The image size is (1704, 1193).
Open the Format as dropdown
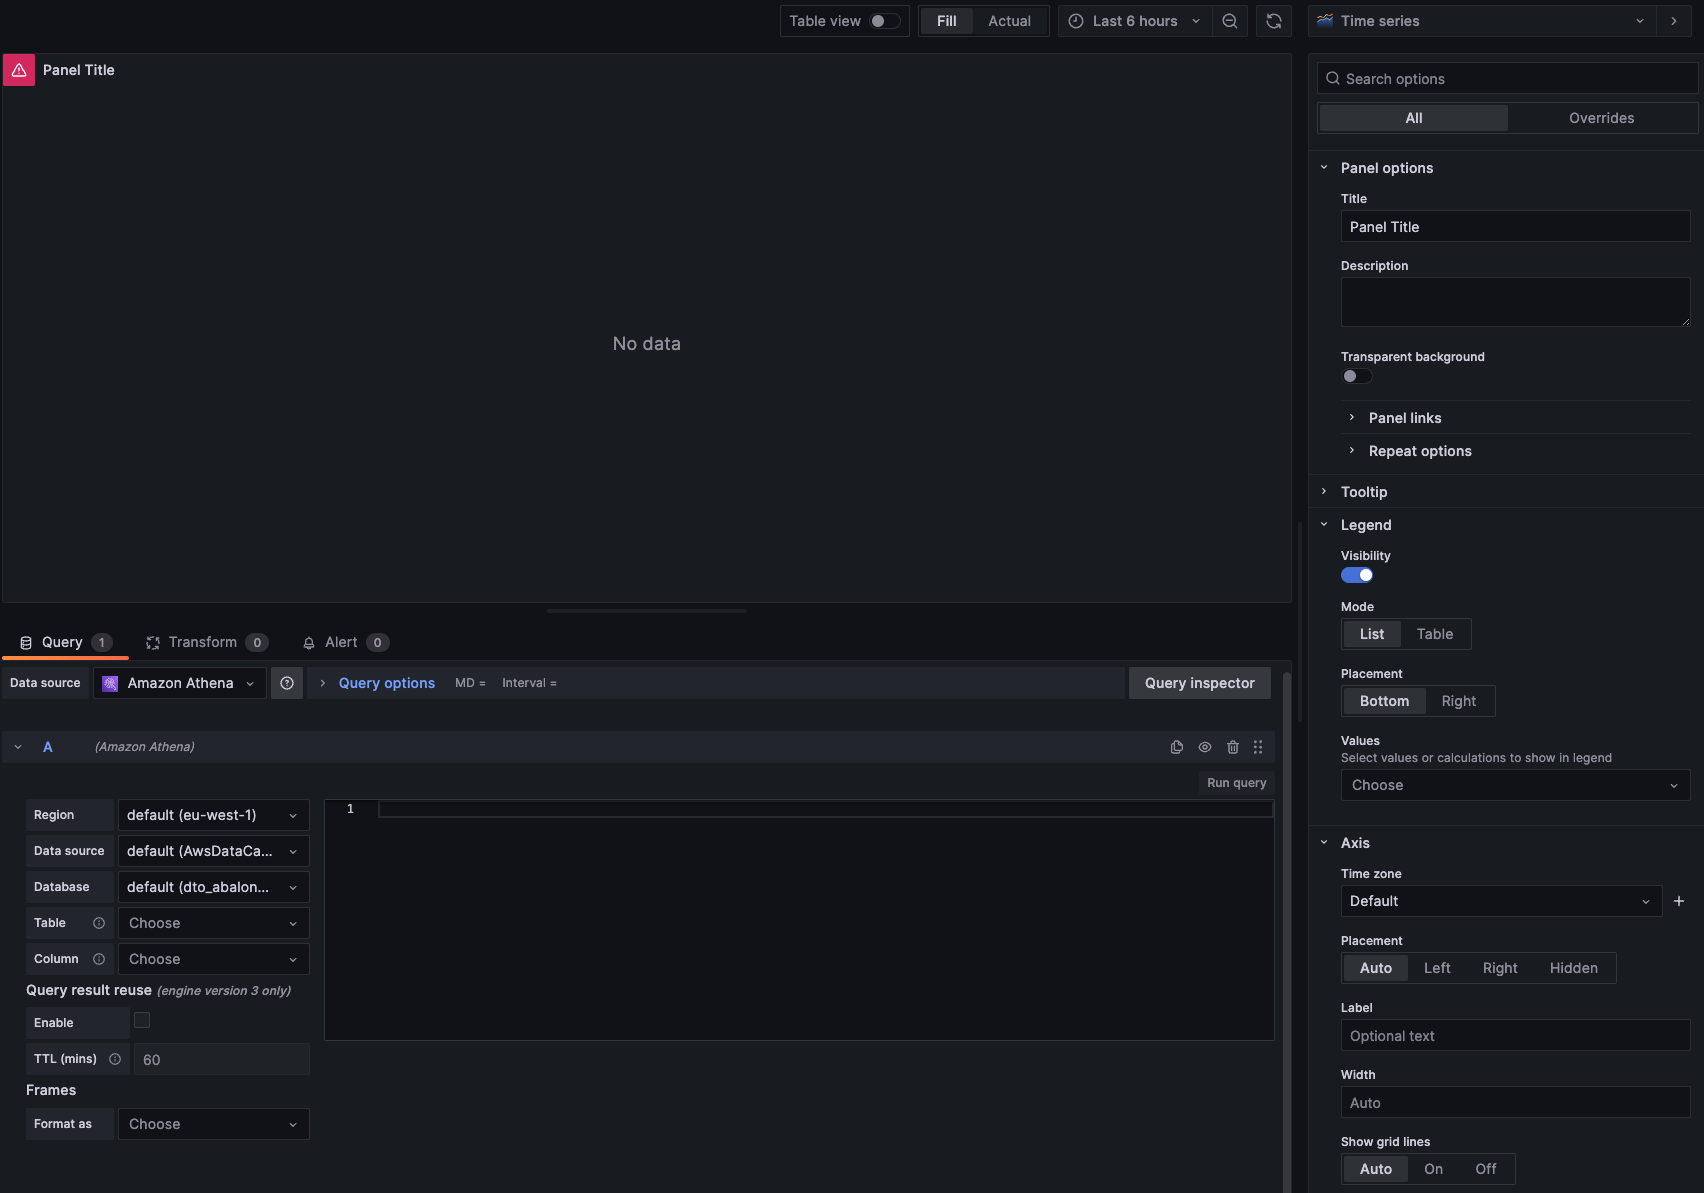[213, 1124]
